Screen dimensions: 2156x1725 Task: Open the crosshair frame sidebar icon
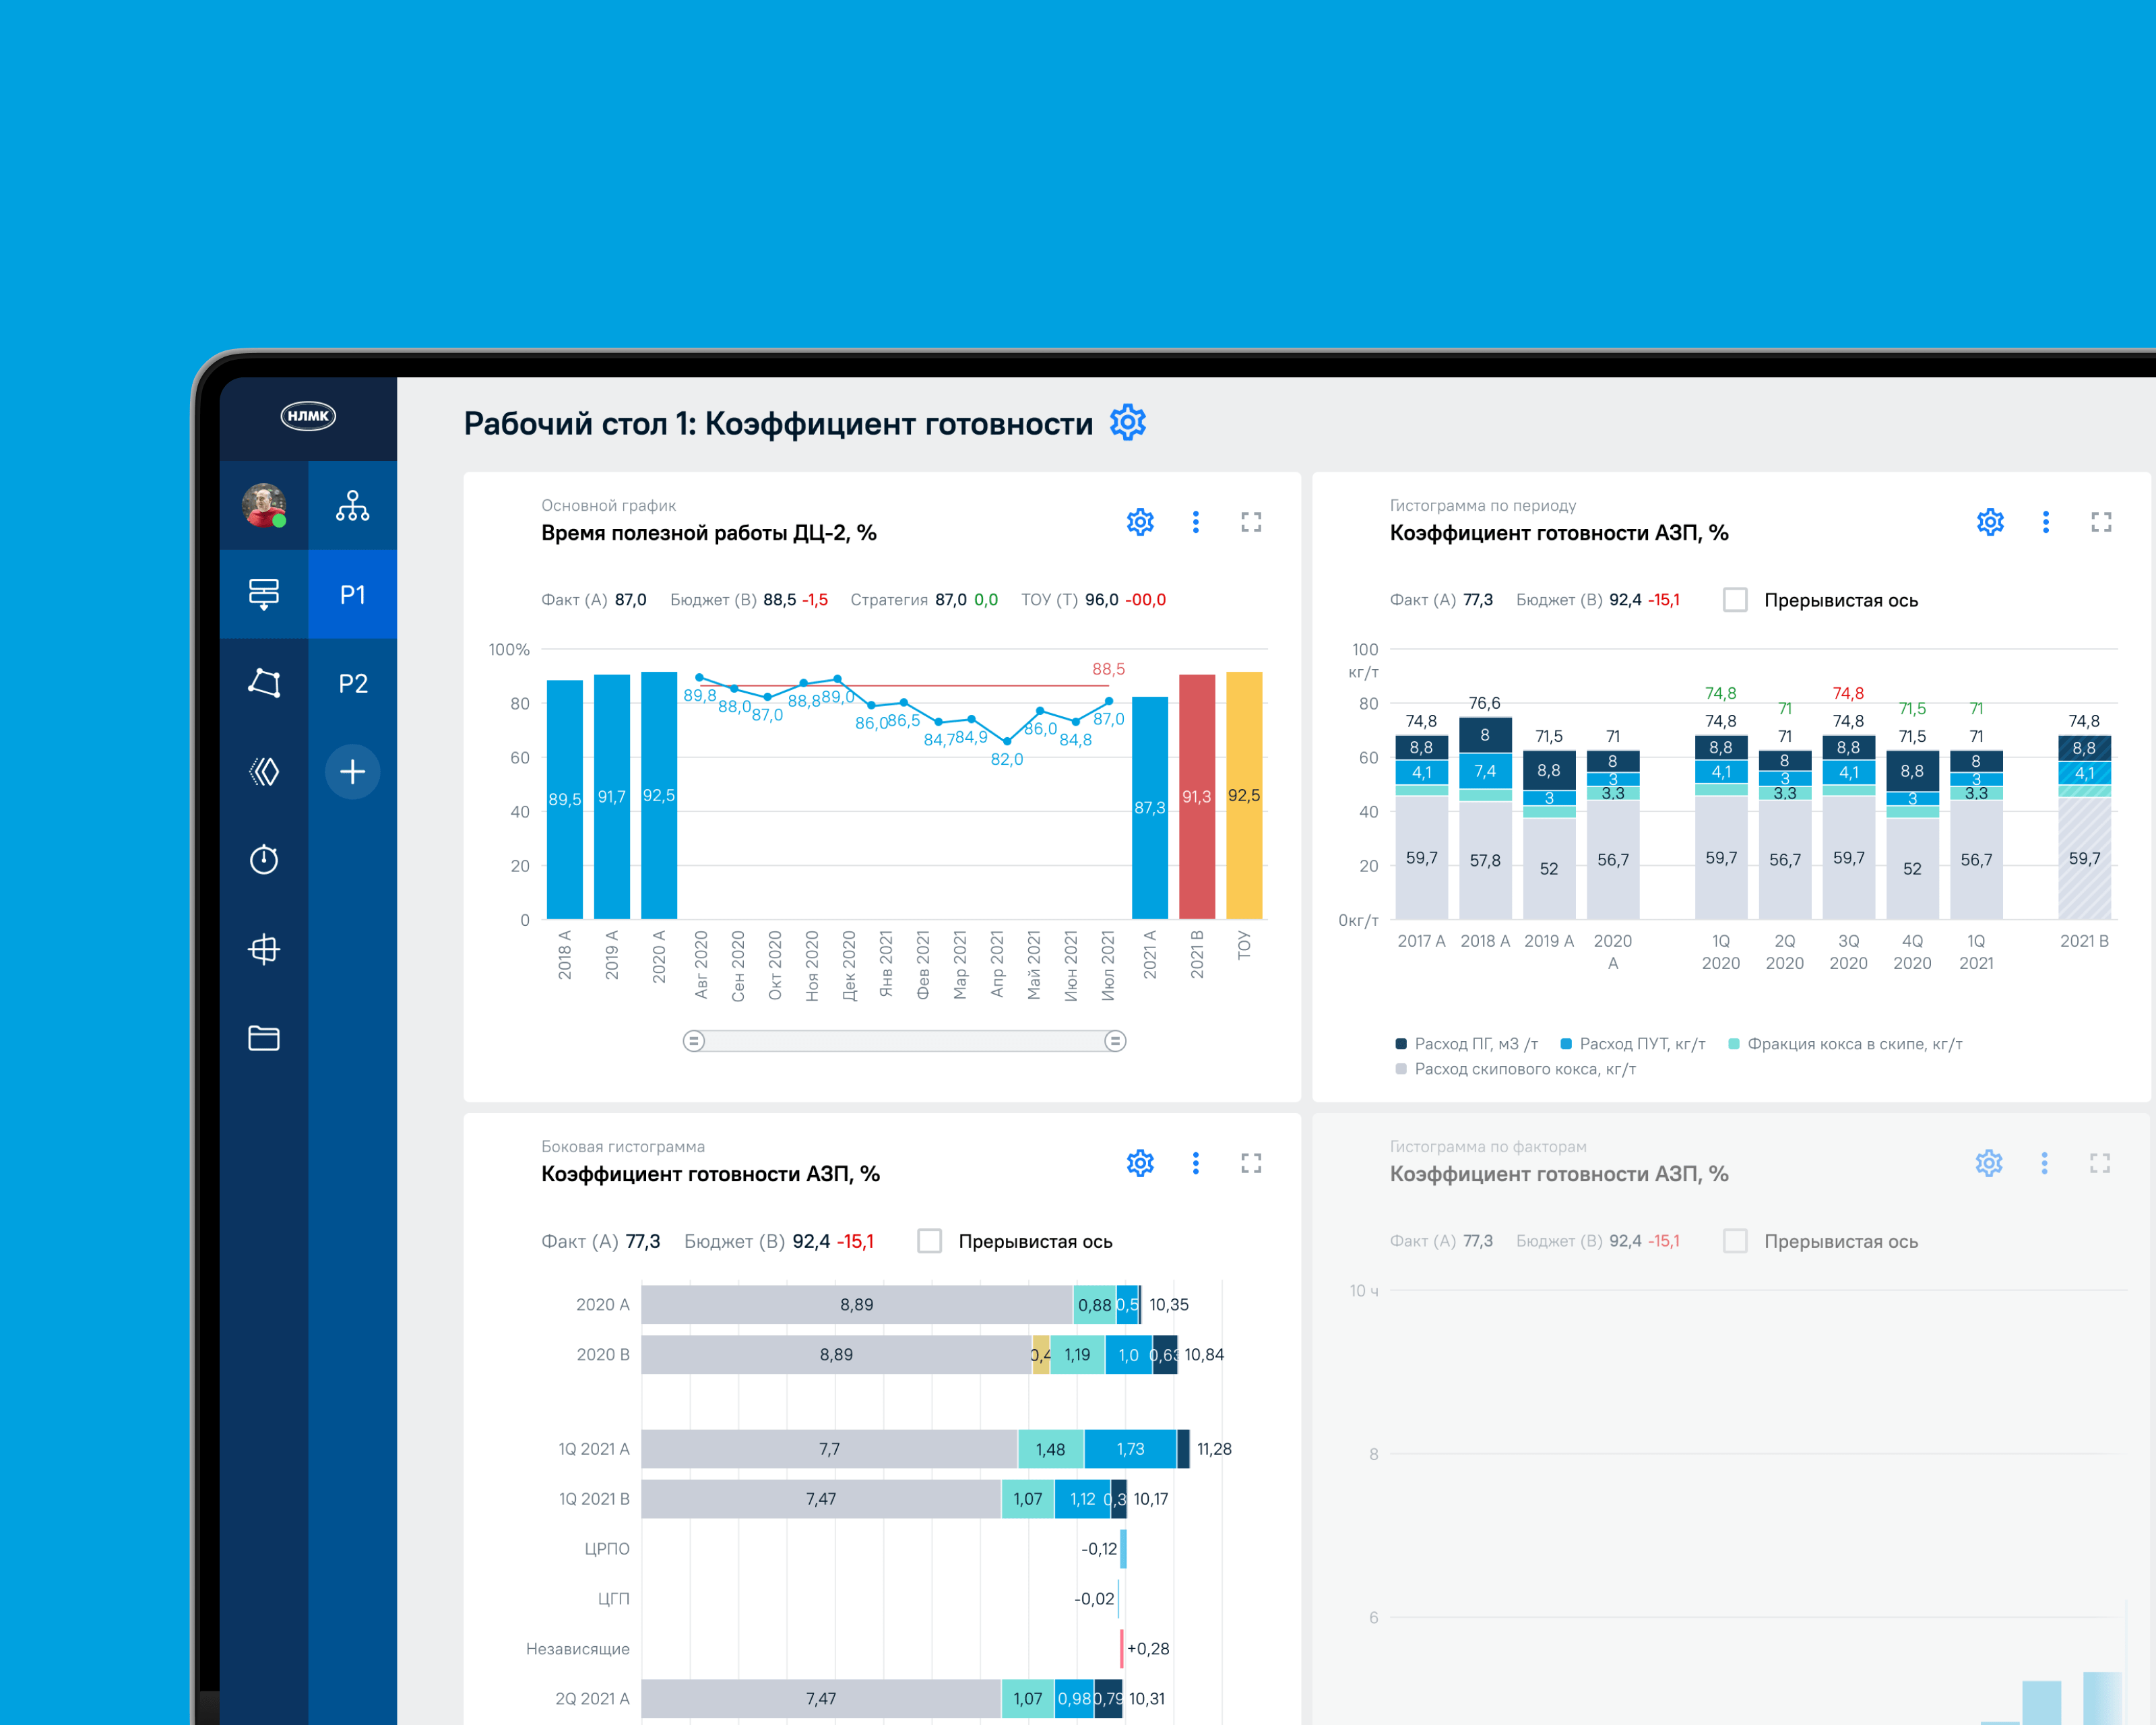pos(264,948)
